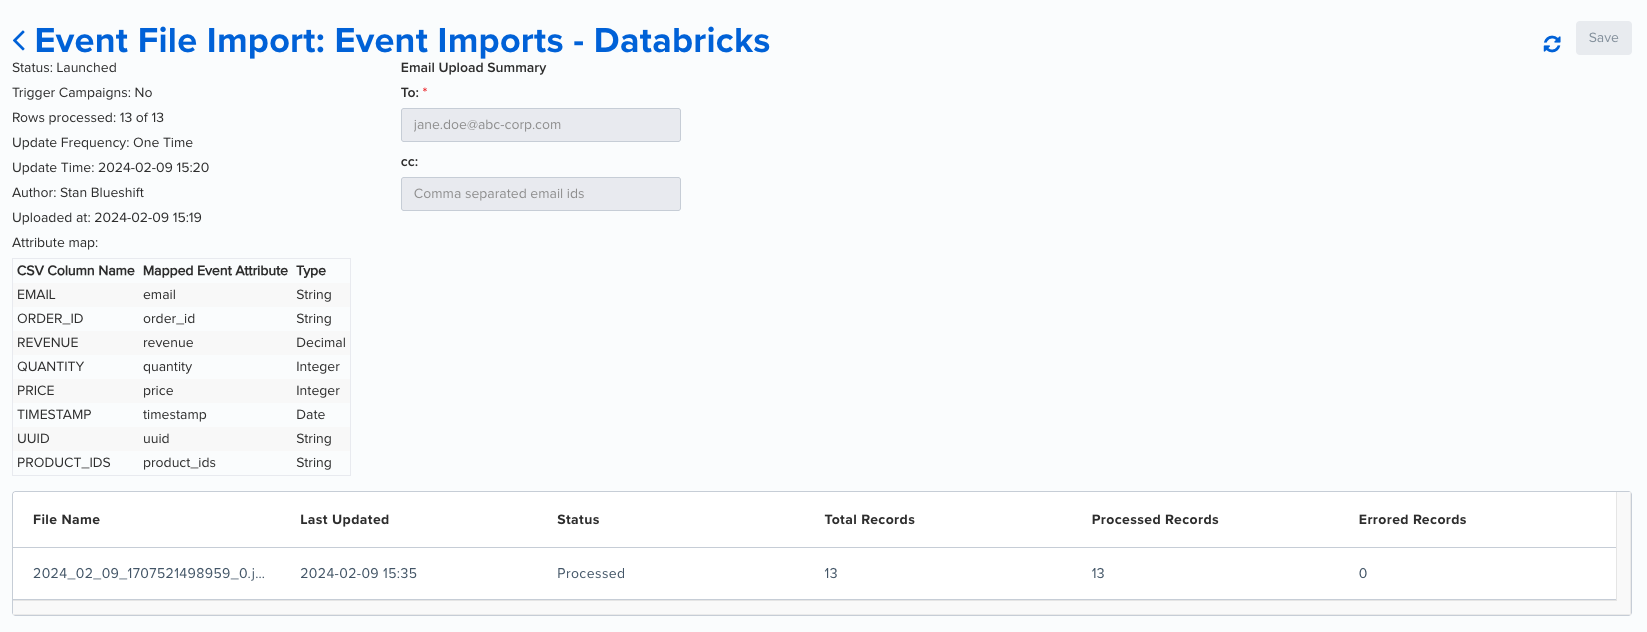This screenshot has height=632, width=1647.
Task: Click the Processed Records column header
Action: coord(1155,520)
